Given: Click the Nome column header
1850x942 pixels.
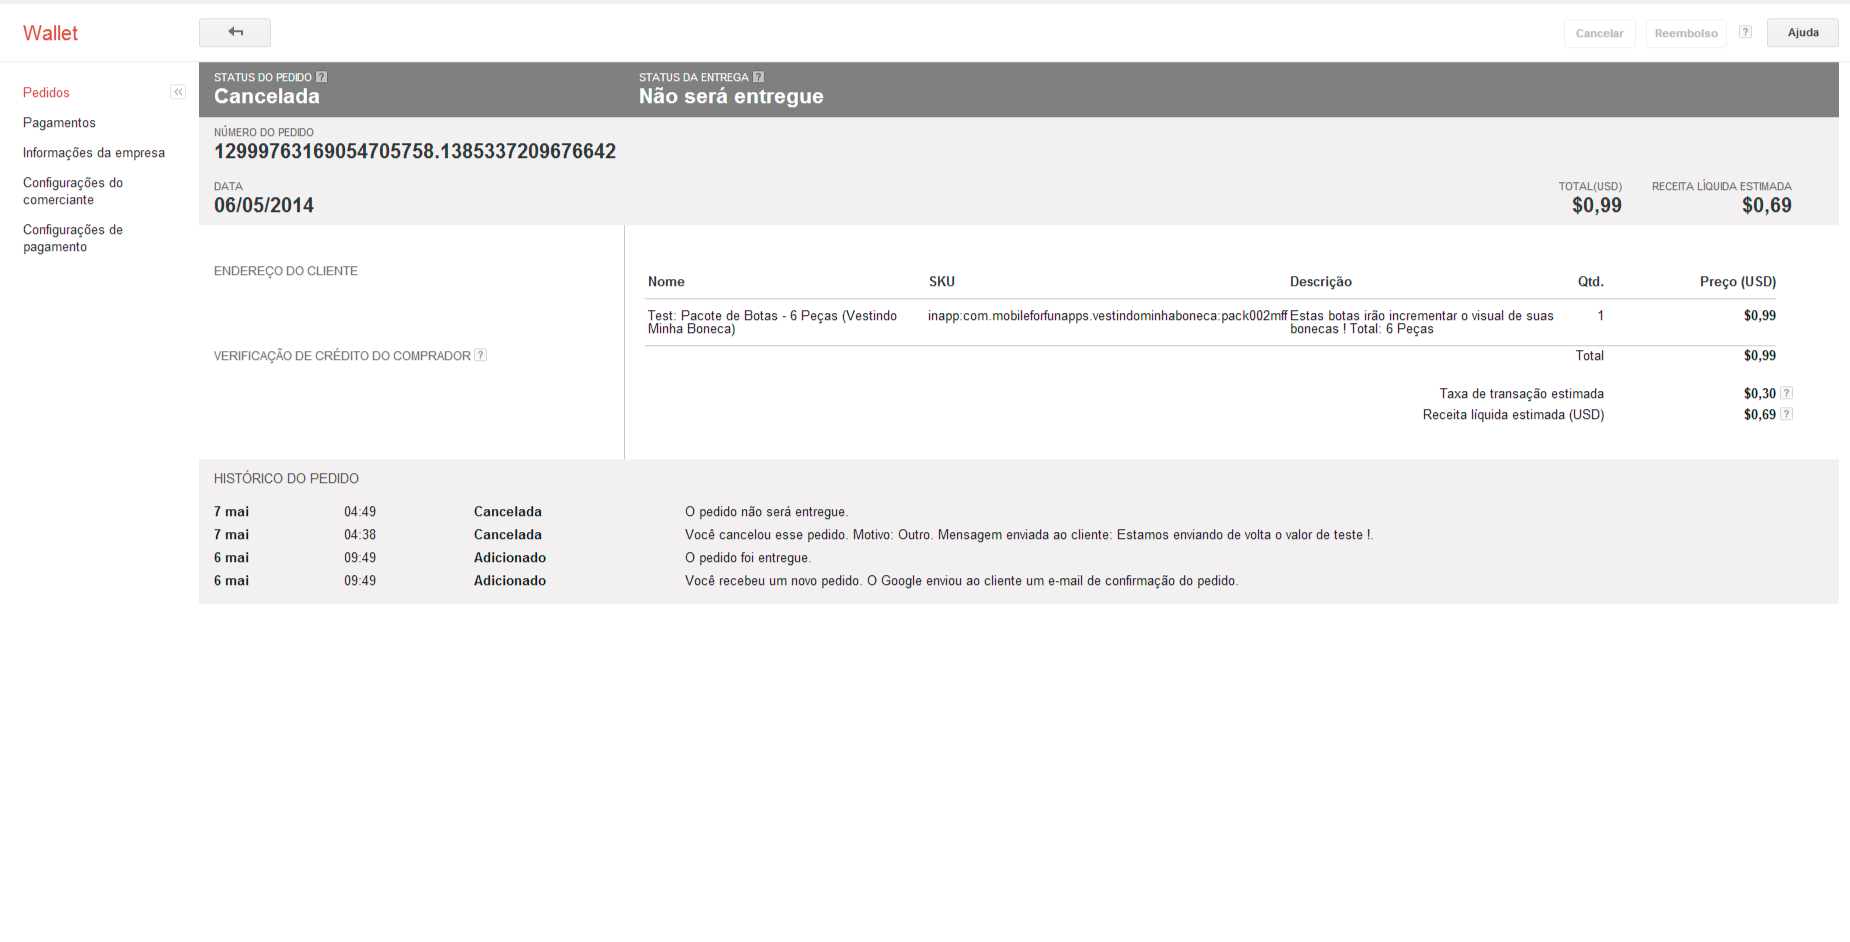Looking at the screenshot, I should coord(666,281).
